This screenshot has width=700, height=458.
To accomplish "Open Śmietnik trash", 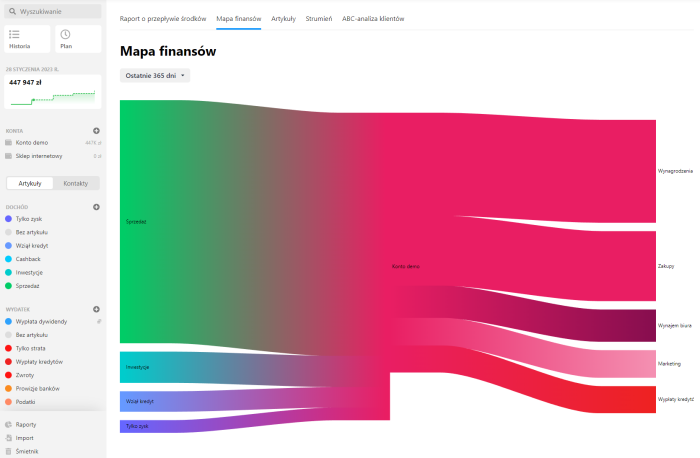I will click(x=27, y=450).
